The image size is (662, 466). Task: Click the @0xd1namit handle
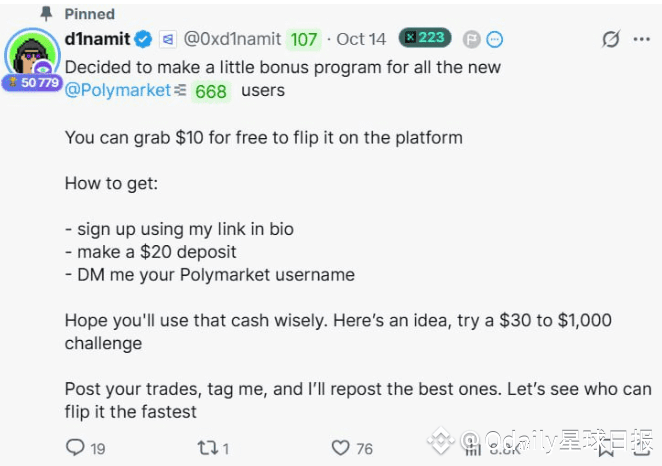(x=232, y=39)
